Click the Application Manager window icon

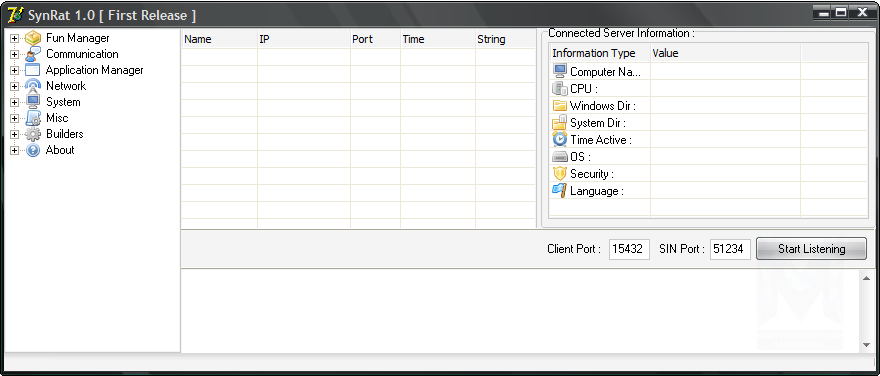(33, 70)
